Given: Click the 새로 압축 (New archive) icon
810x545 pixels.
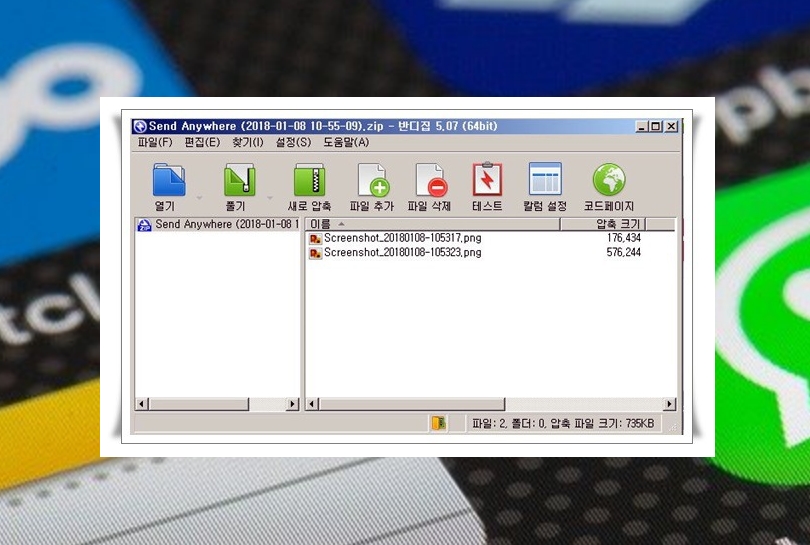Looking at the screenshot, I should pos(309,179).
